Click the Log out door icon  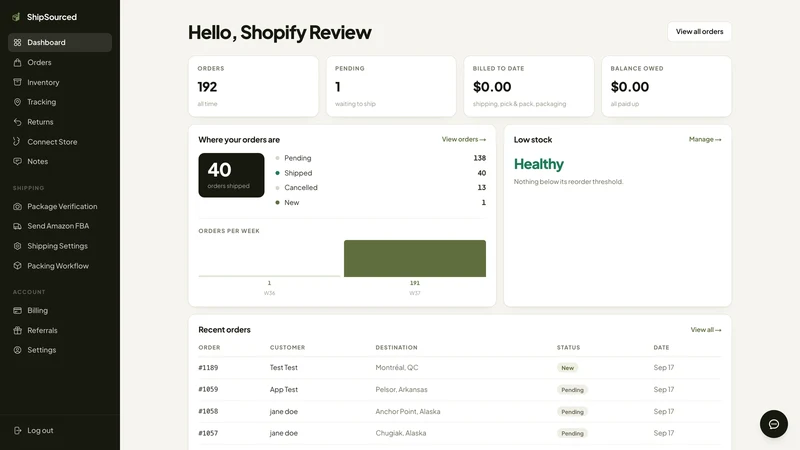pyautogui.click(x=17, y=431)
